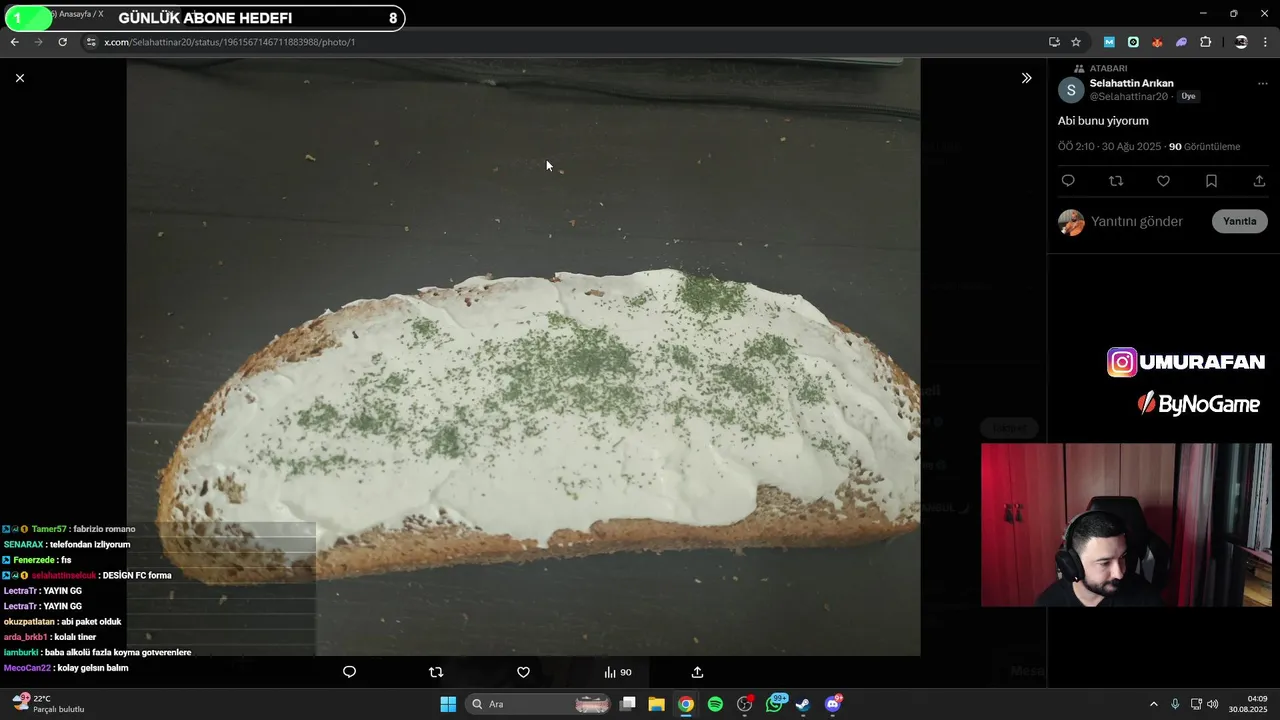Share the tweet from the sidebar icon
The height and width of the screenshot is (720, 1280).
click(x=1259, y=181)
